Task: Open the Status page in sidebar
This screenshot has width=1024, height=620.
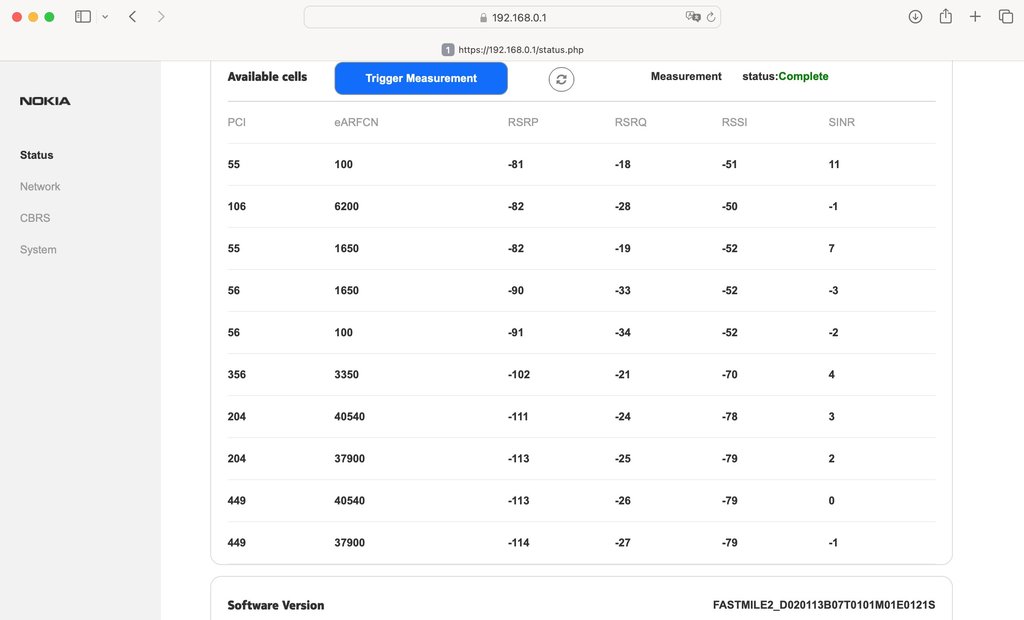Action: click(37, 155)
